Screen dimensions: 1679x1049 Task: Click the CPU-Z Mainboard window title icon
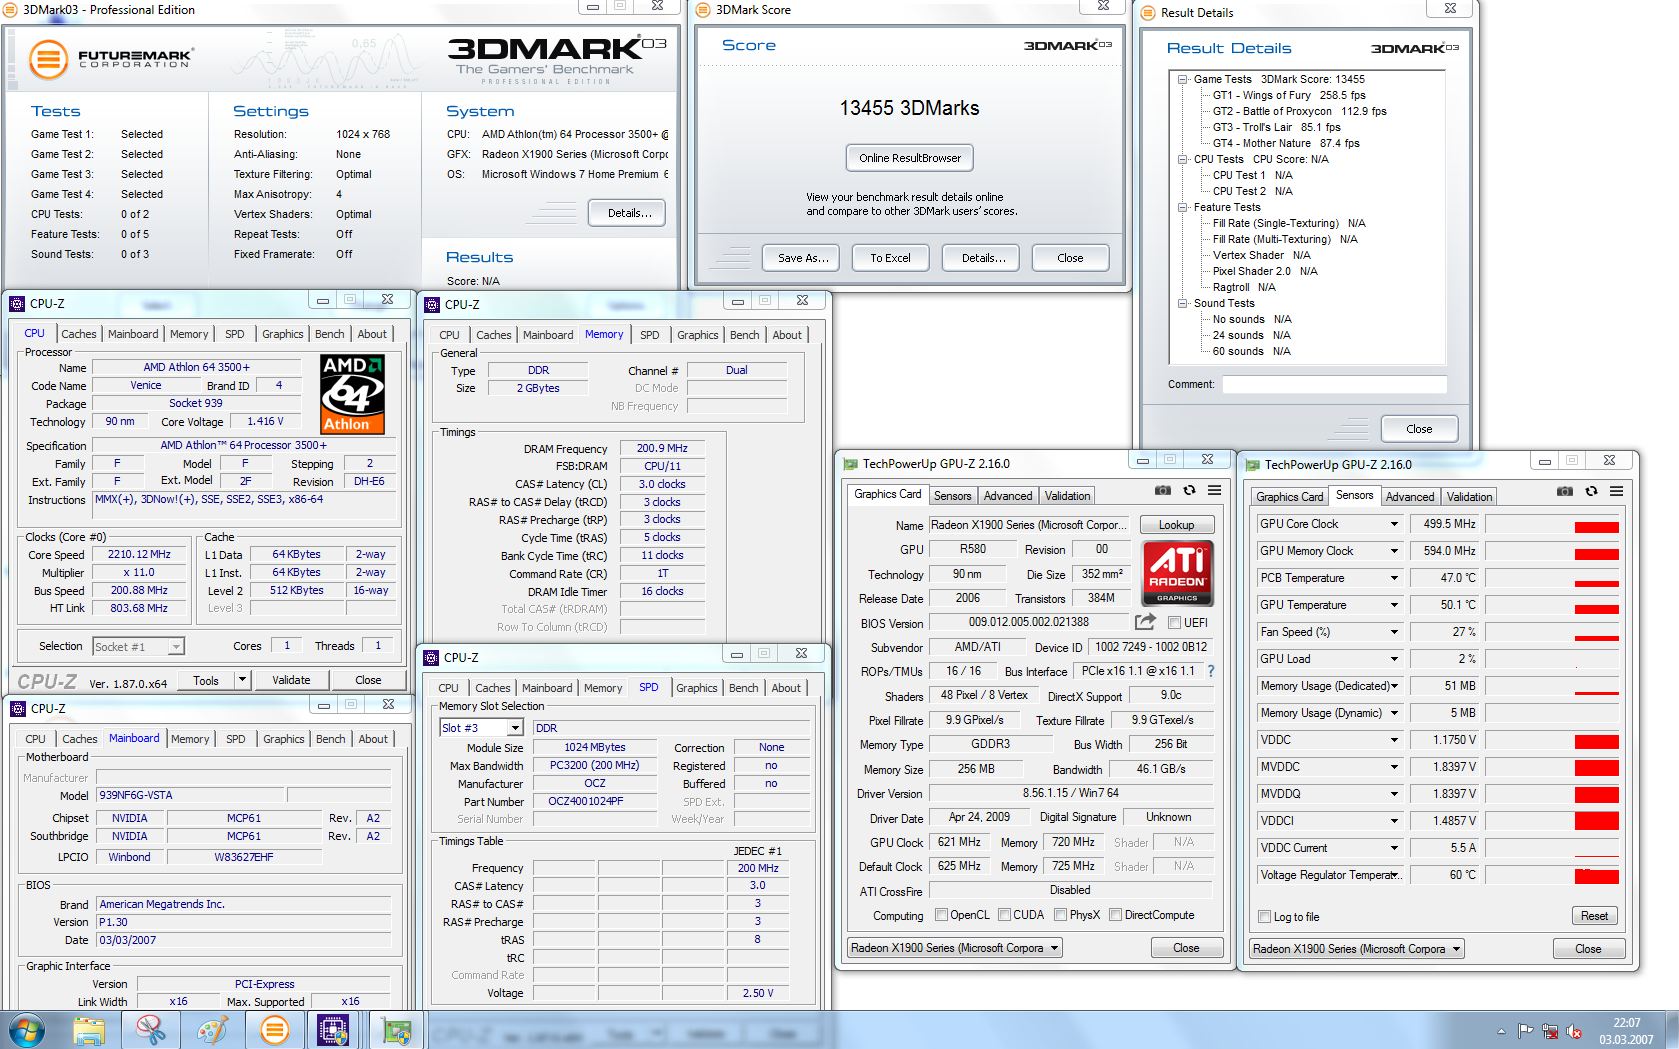click(17, 708)
